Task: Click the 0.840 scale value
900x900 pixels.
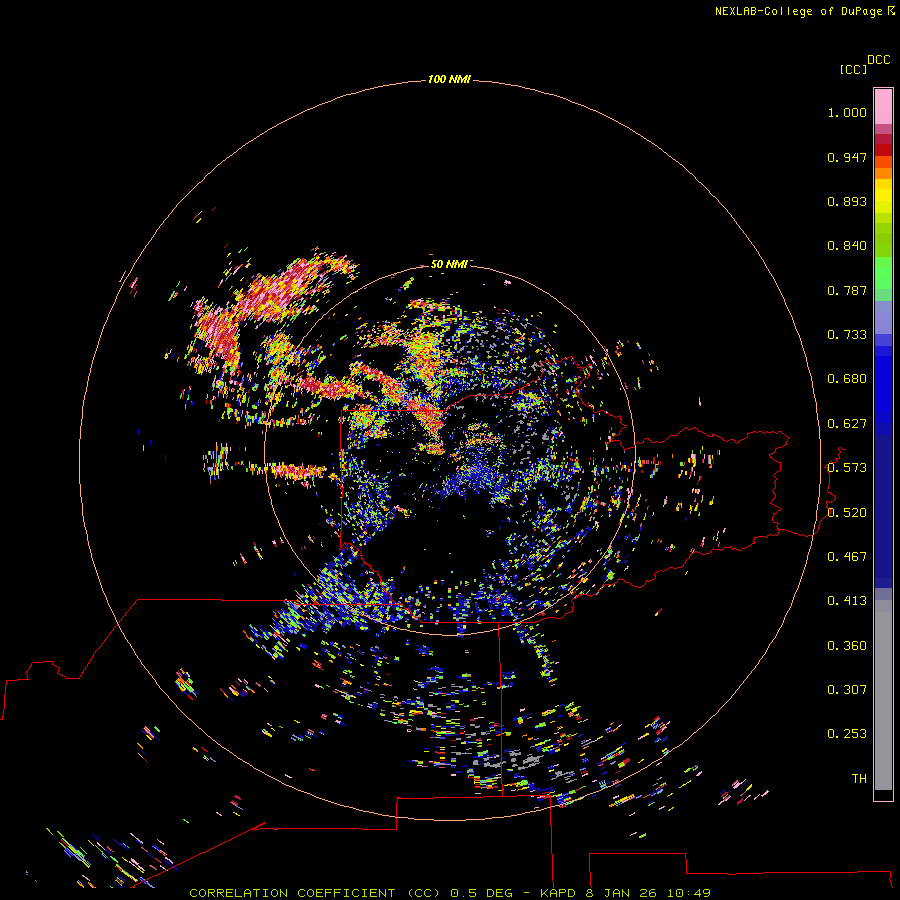Action: point(847,246)
